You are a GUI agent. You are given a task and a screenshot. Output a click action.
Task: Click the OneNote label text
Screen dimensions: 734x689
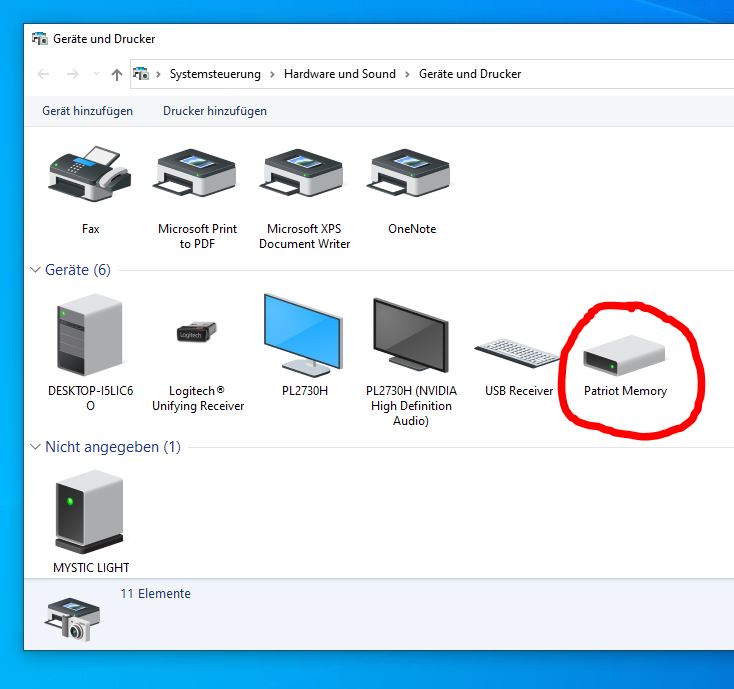point(412,229)
